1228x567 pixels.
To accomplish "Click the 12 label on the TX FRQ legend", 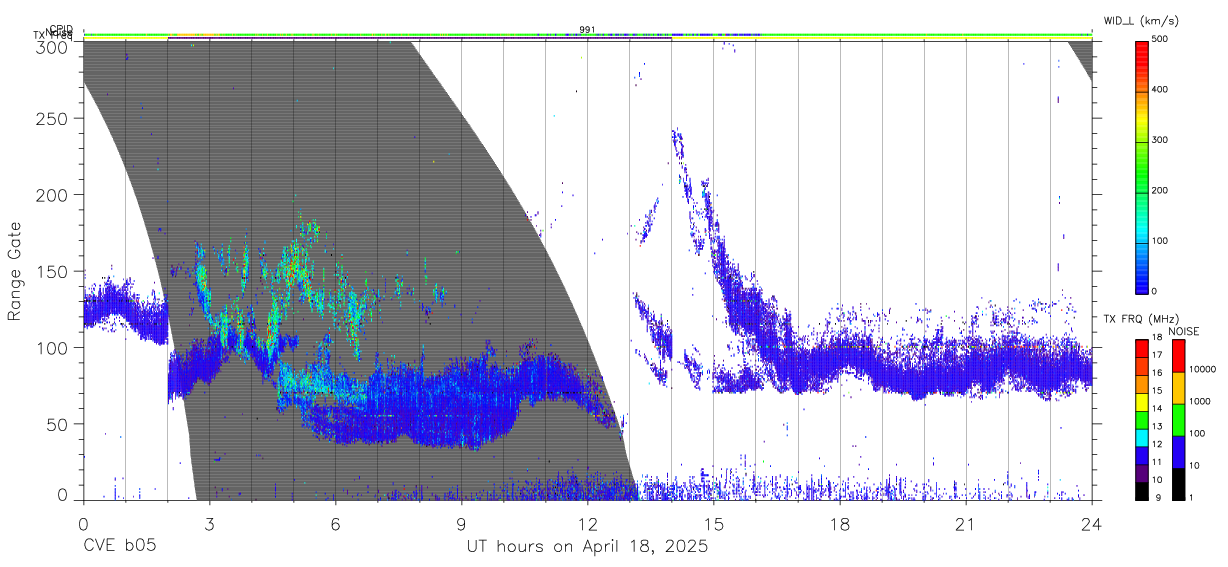I will tap(1156, 444).
